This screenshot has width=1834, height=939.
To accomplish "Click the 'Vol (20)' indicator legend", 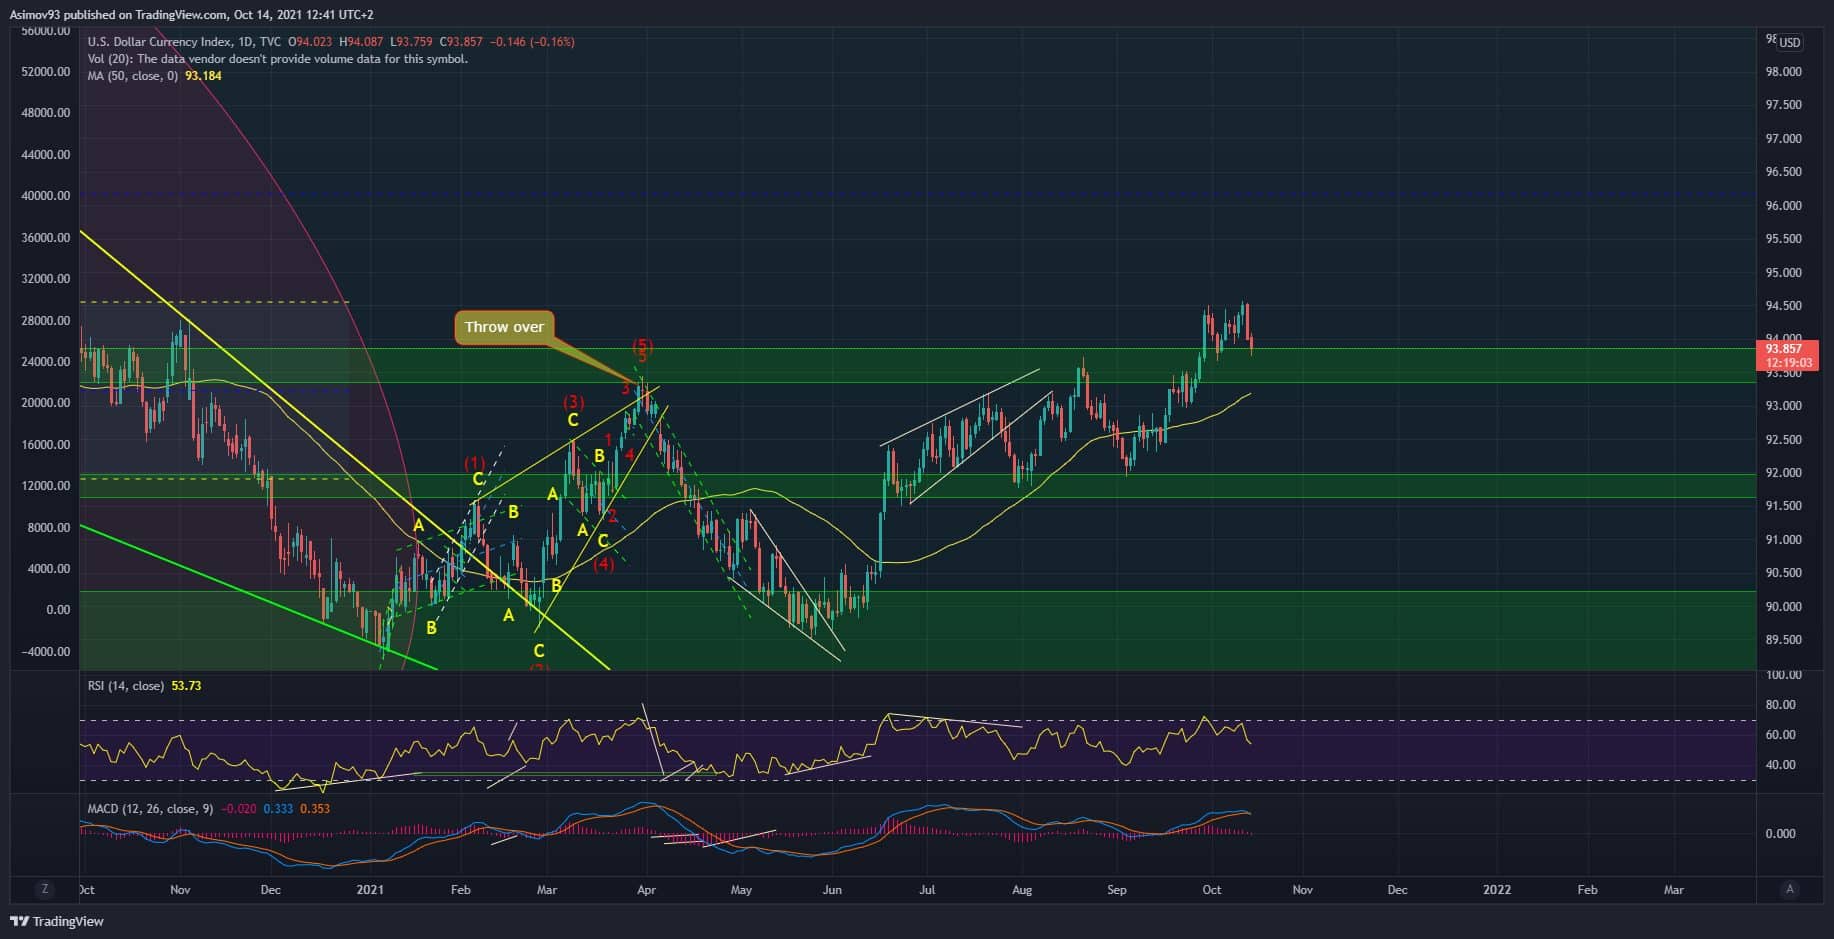I will (x=278, y=59).
